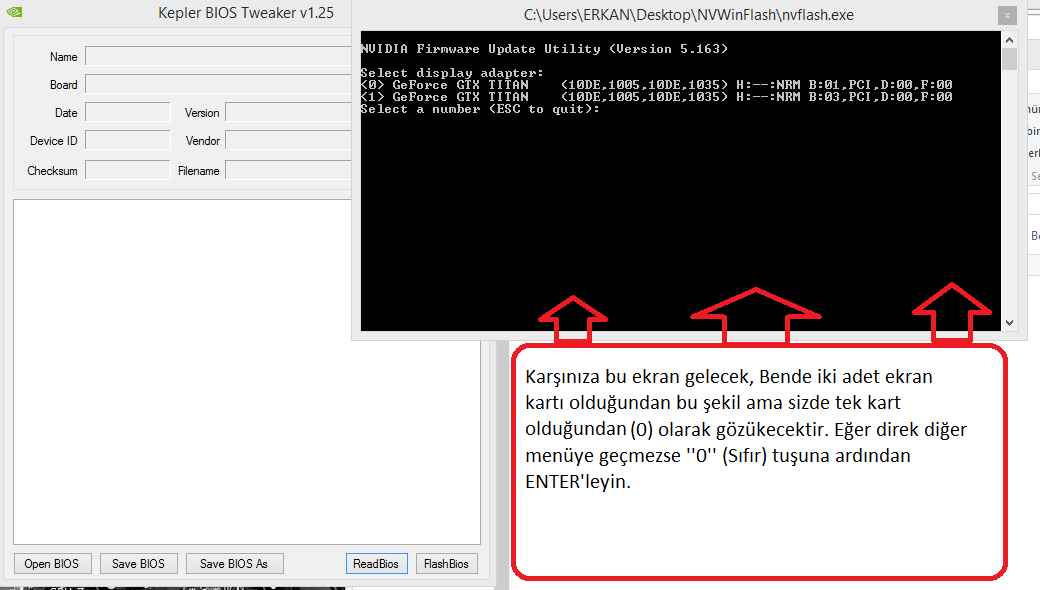Screen dimensions: 1040x590
Task: Click 'Select a number (ESC to quit):' prompt
Action: tap(480, 109)
